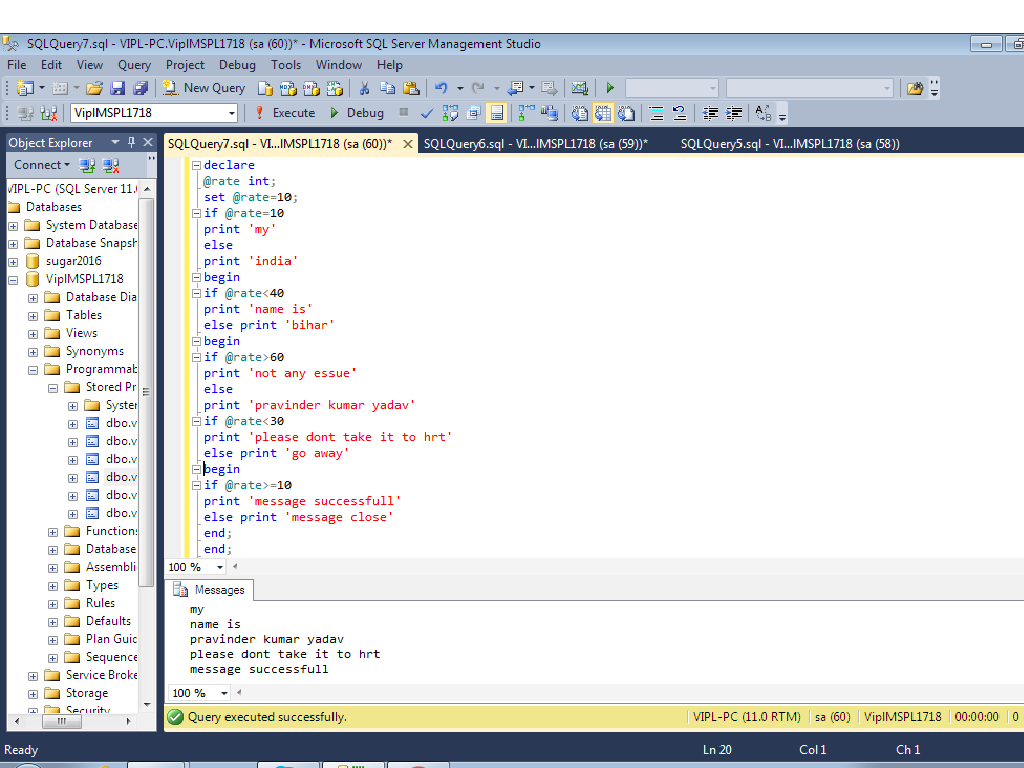This screenshot has width=1024, height=768.
Task: Parse the query using the checkmark icon
Action: pyautogui.click(x=427, y=113)
